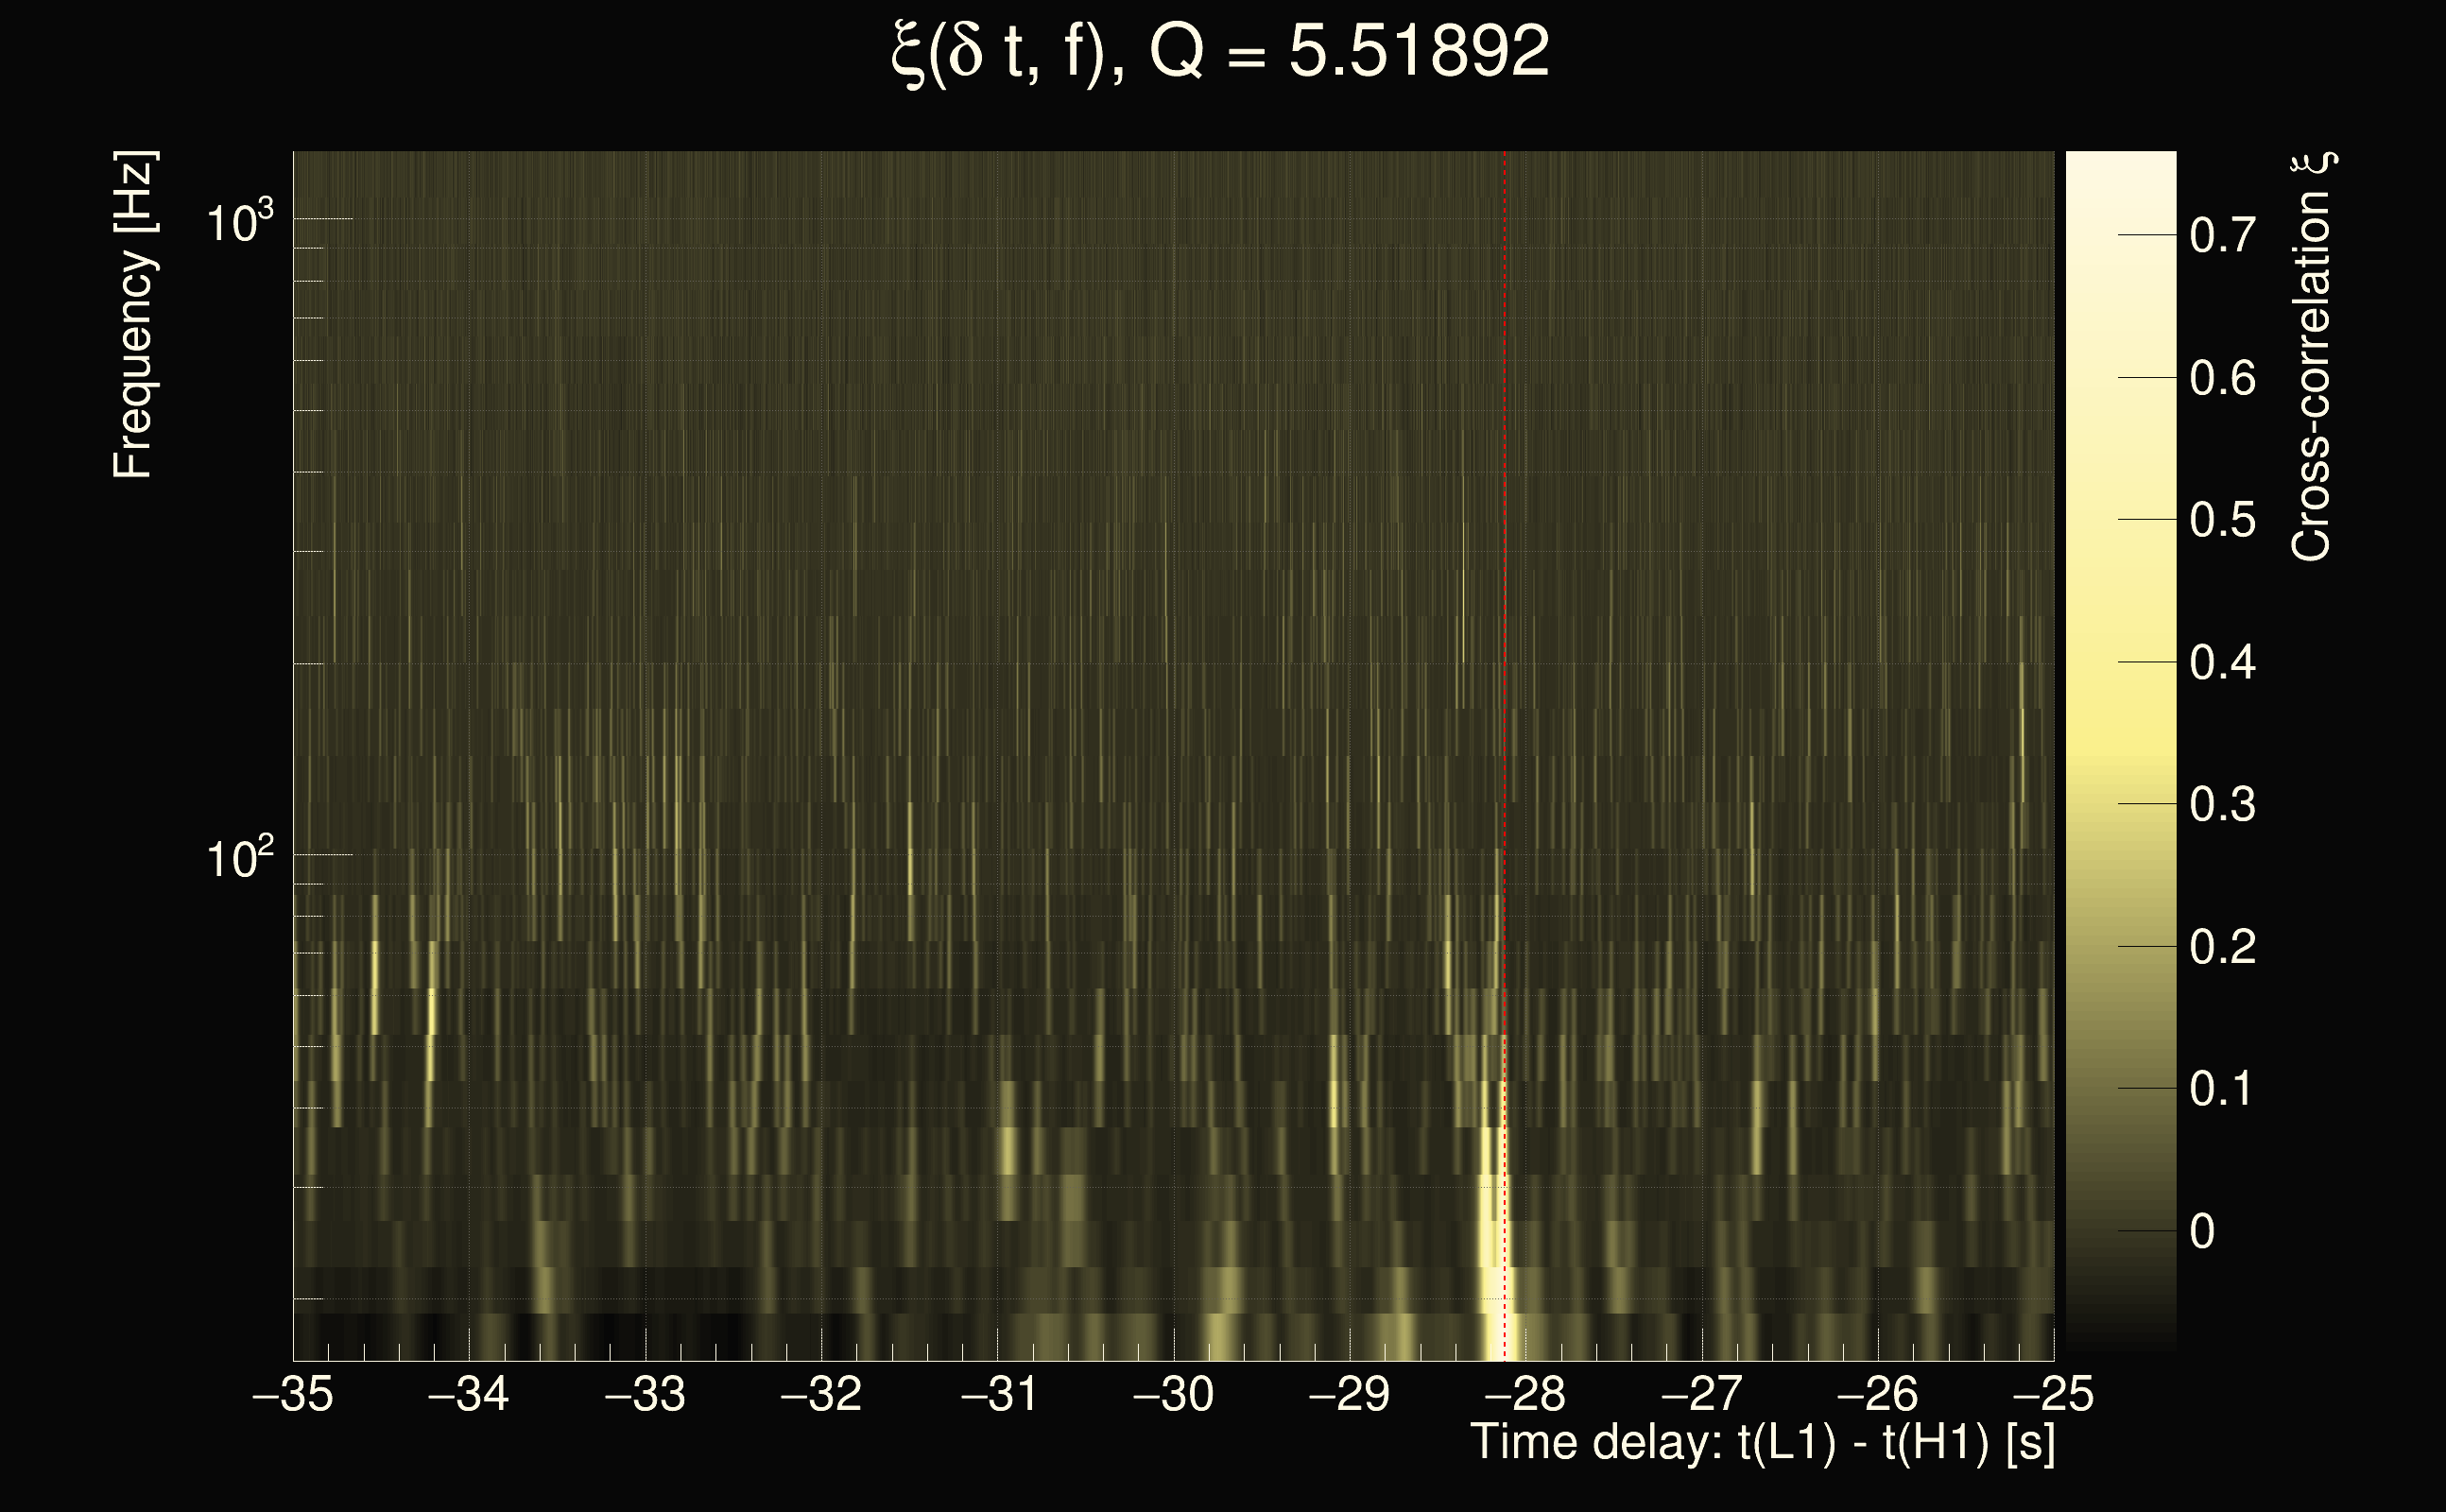The height and width of the screenshot is (1512, 2446).
Task: Click the Cross-correlation ξ colorbar label
Action: (x=2311, y=357)
